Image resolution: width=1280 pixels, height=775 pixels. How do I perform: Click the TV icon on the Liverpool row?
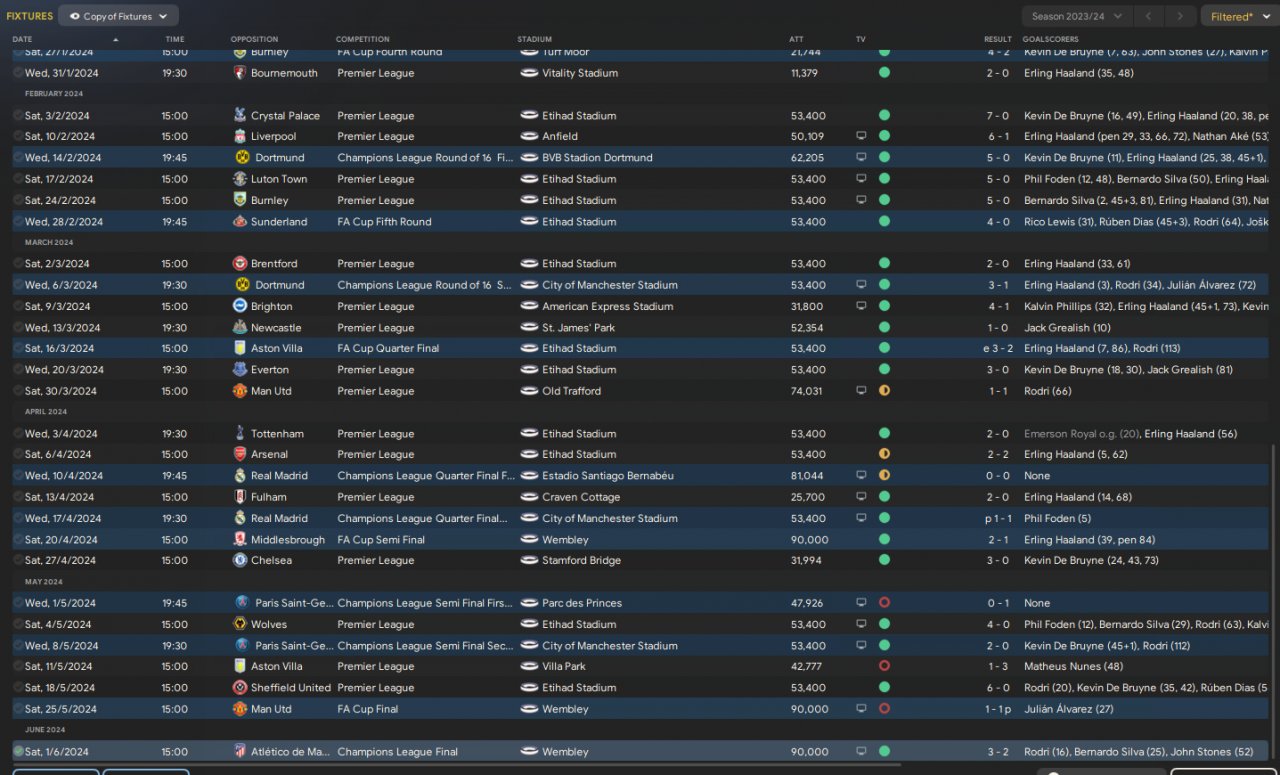click(x=861, y=136)
